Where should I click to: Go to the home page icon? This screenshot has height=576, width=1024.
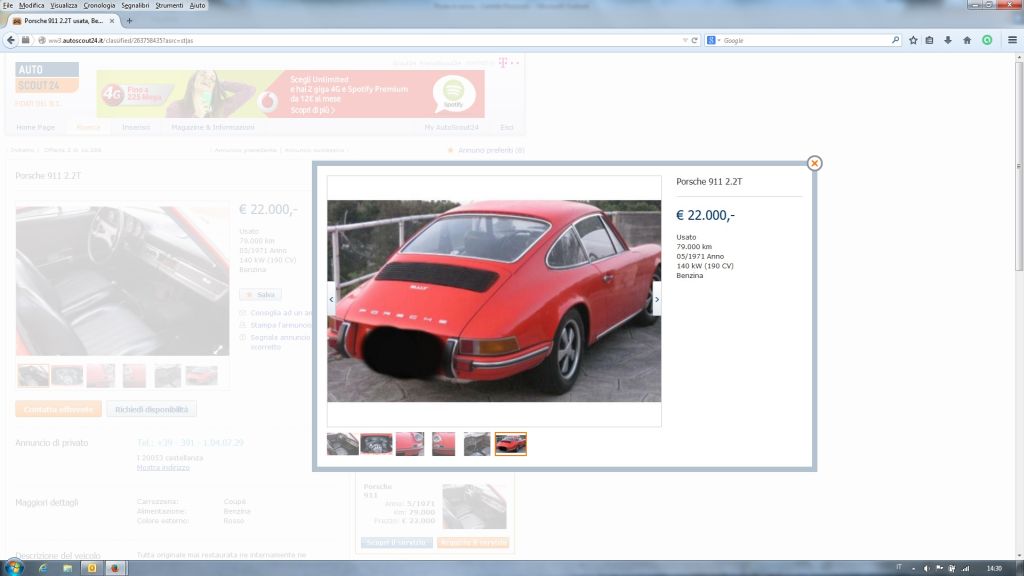pyautogui.click(x=967, y=40)
